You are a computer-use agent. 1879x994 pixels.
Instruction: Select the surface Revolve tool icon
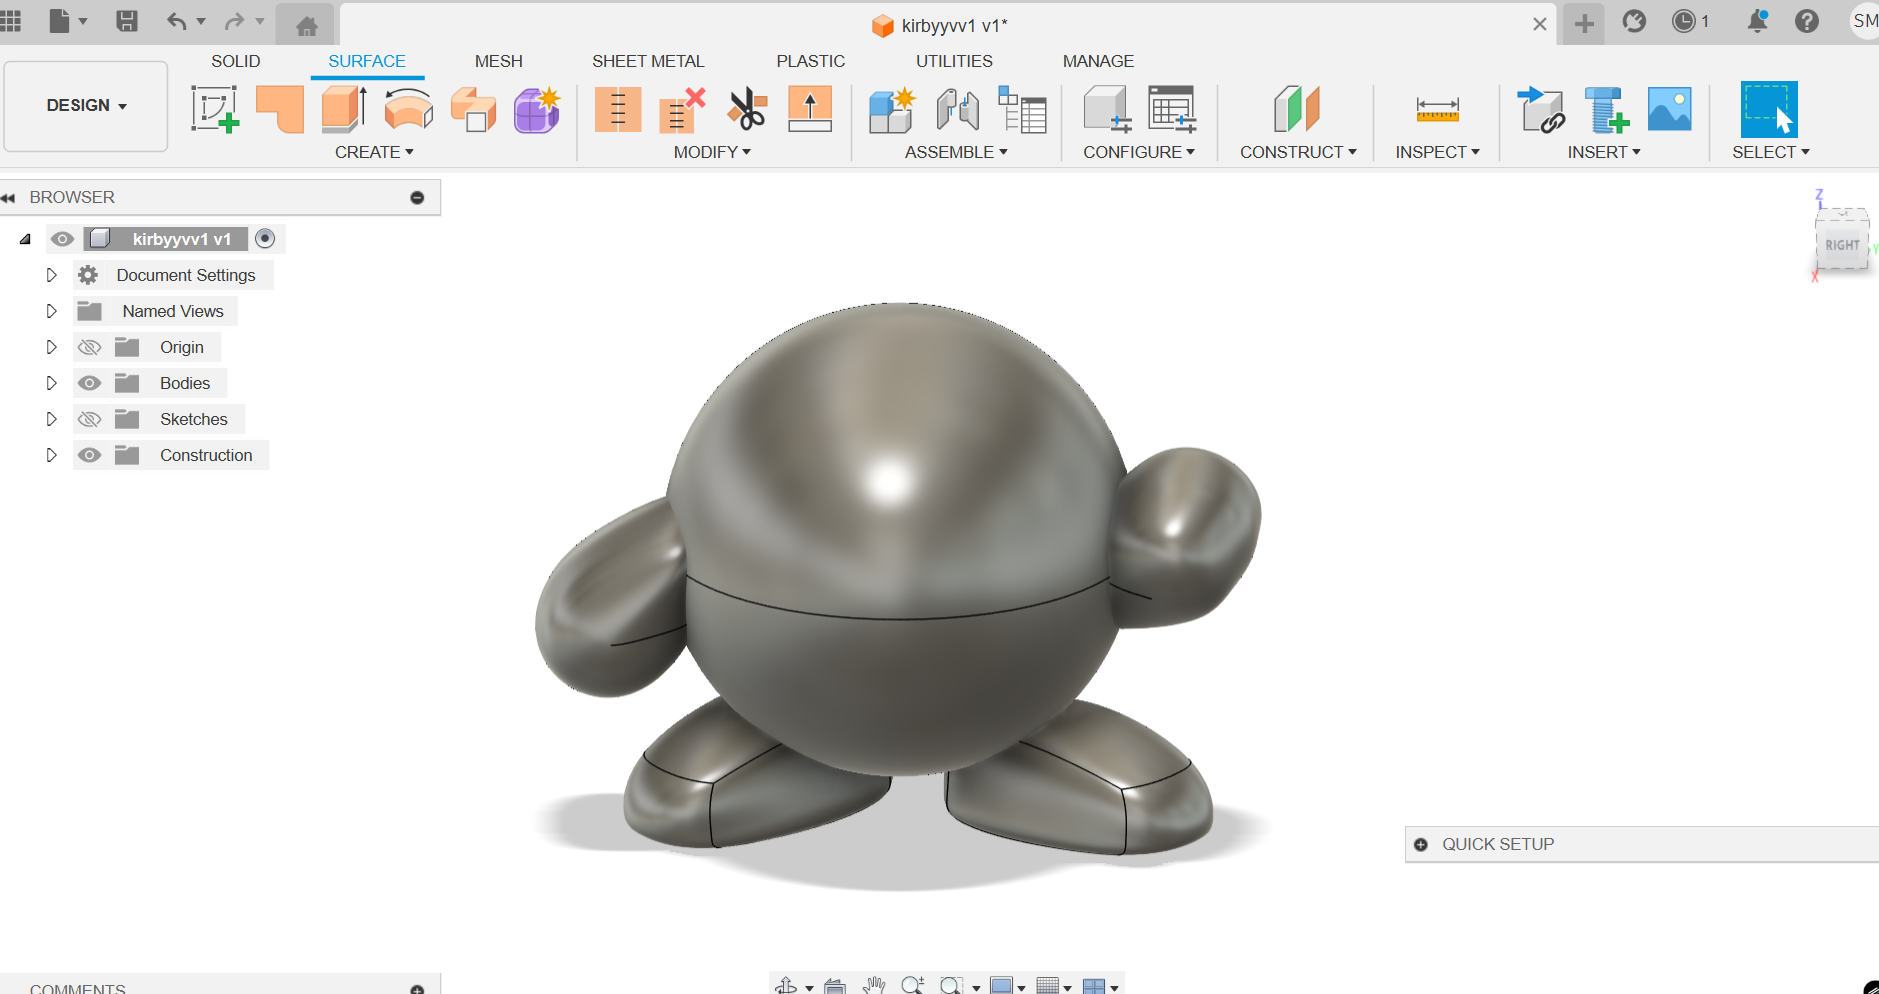(x=408, y=109)
